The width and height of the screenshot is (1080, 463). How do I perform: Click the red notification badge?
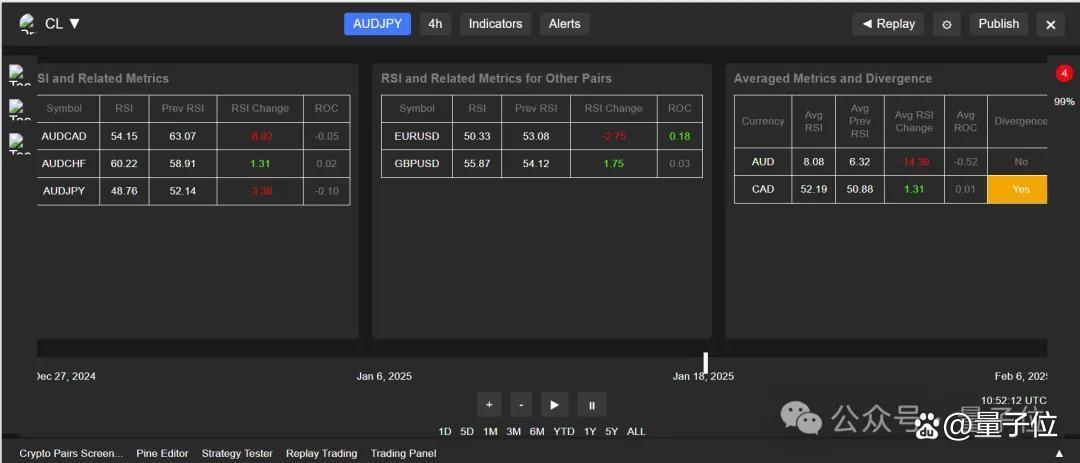click(1064, 74)
